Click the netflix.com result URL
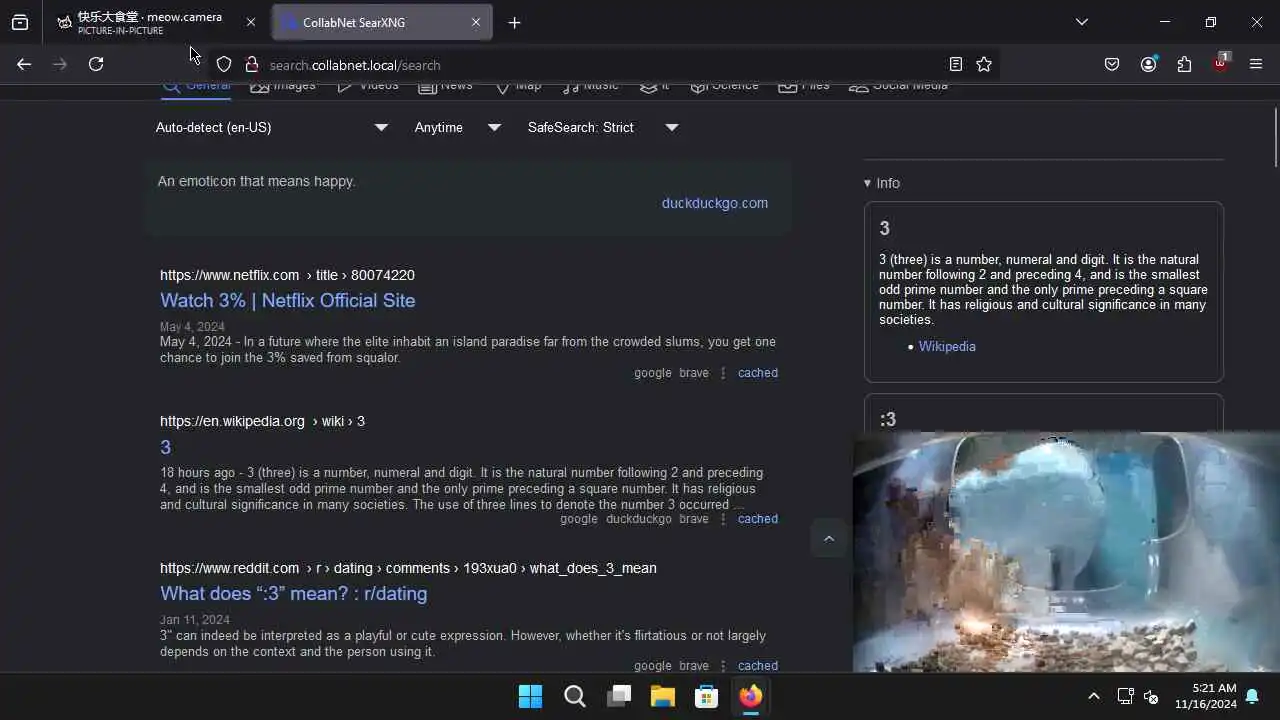This screenshot has height=720, width=1280. pos(287,275)
